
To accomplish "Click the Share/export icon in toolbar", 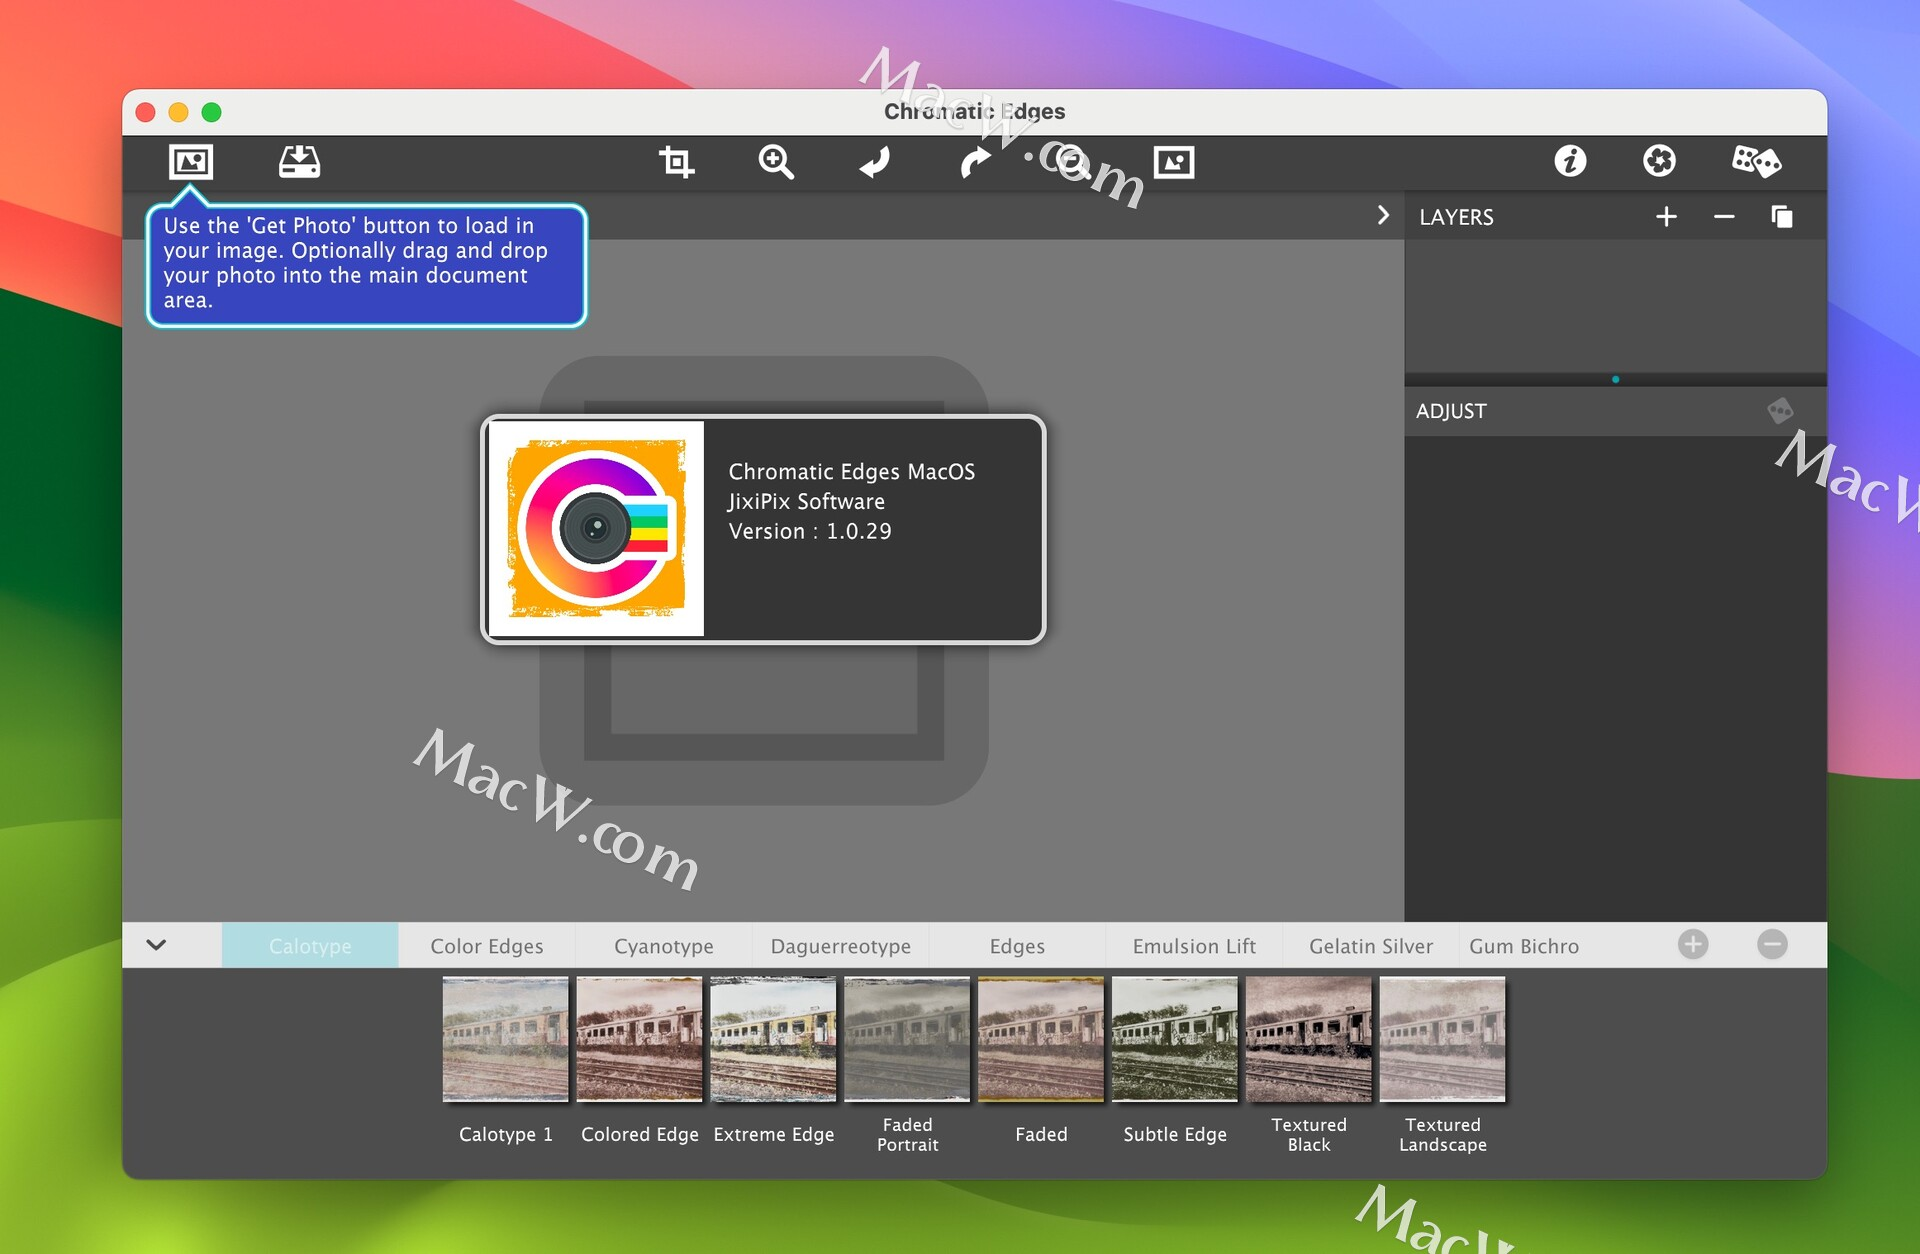I will tap(299, 161).
